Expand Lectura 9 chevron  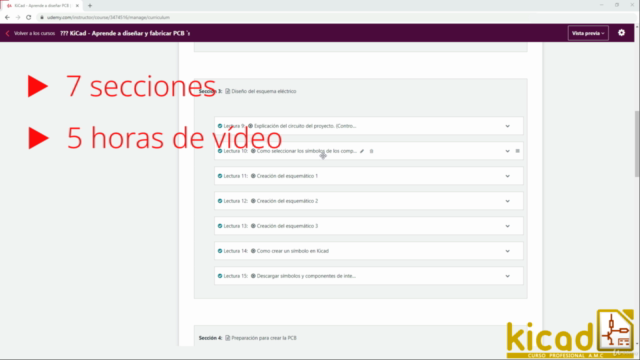pyautogui.click(x=507, y=126)
